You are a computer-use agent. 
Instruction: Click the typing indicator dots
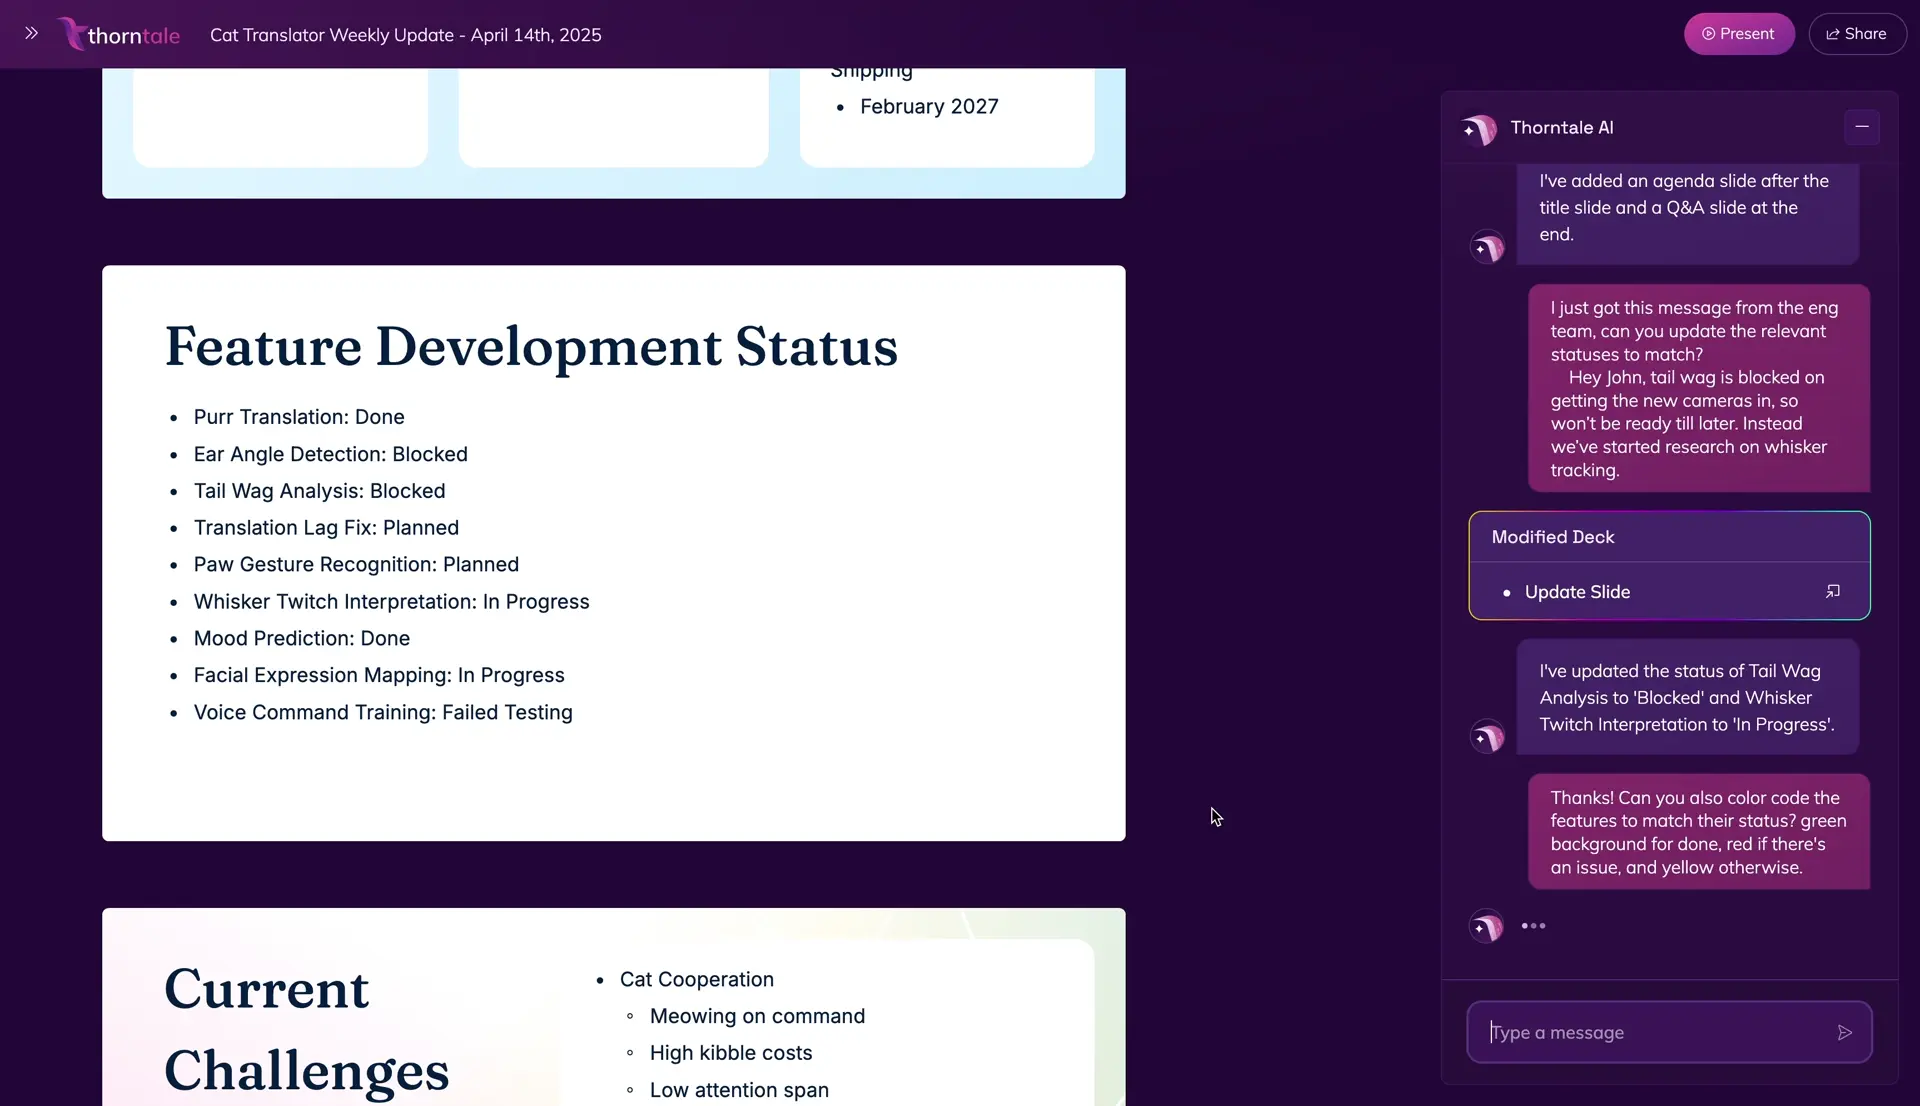(1533, 926)
